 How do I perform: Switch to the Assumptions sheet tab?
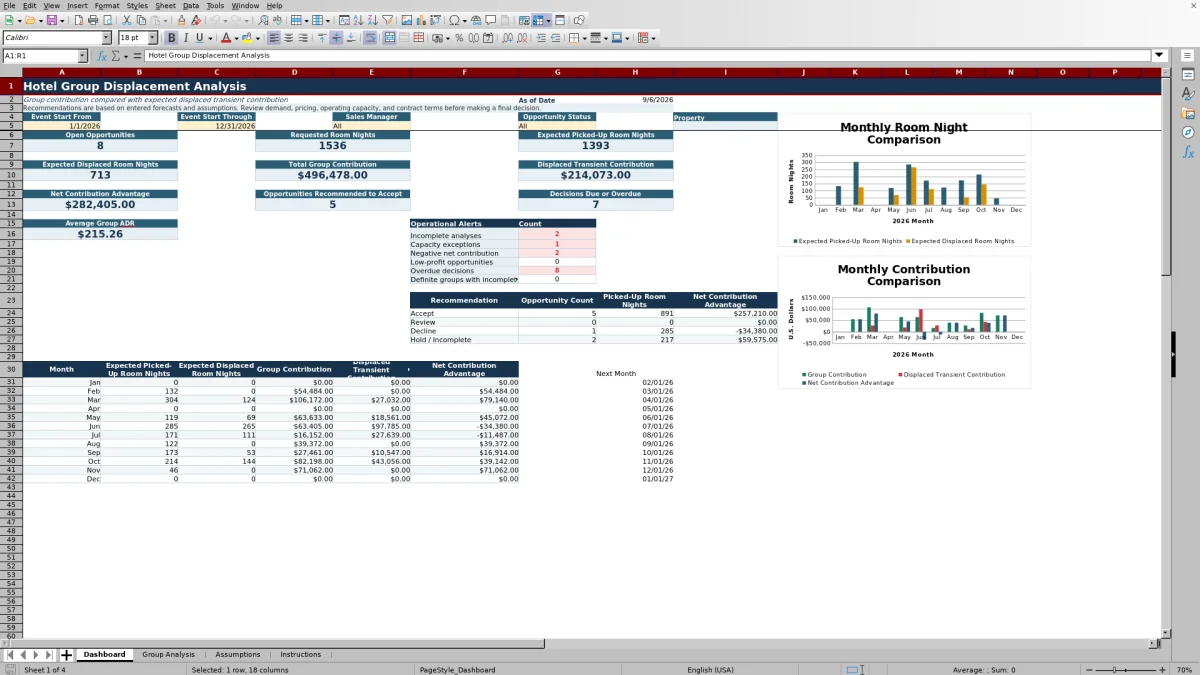click(238, 655)
